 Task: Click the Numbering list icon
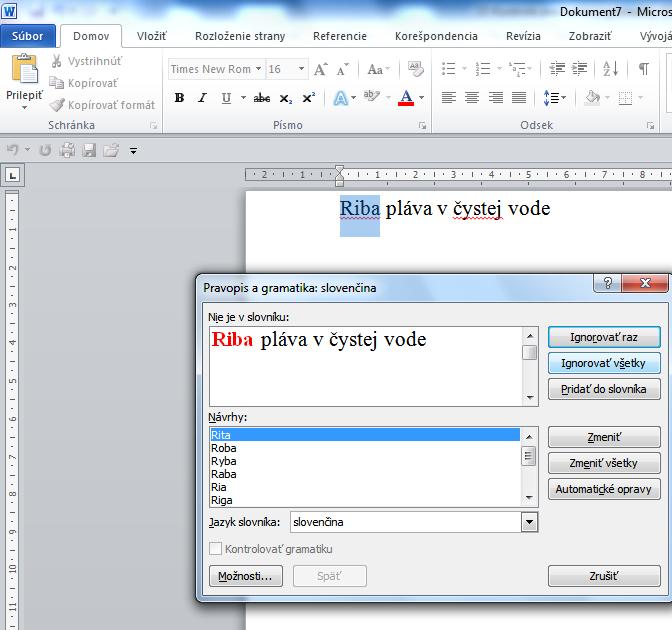coord(483,69)
